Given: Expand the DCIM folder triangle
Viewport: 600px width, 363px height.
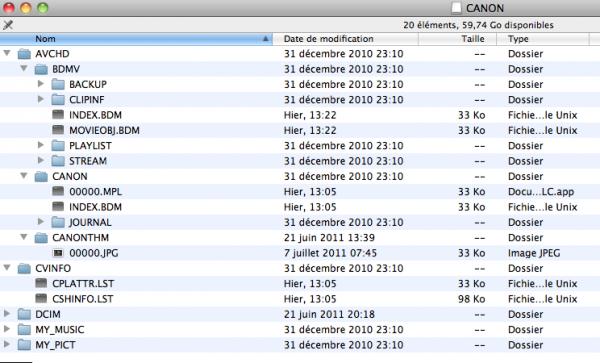Looking at the screenshot, I should pyautogui.click(x=7, y=313).
